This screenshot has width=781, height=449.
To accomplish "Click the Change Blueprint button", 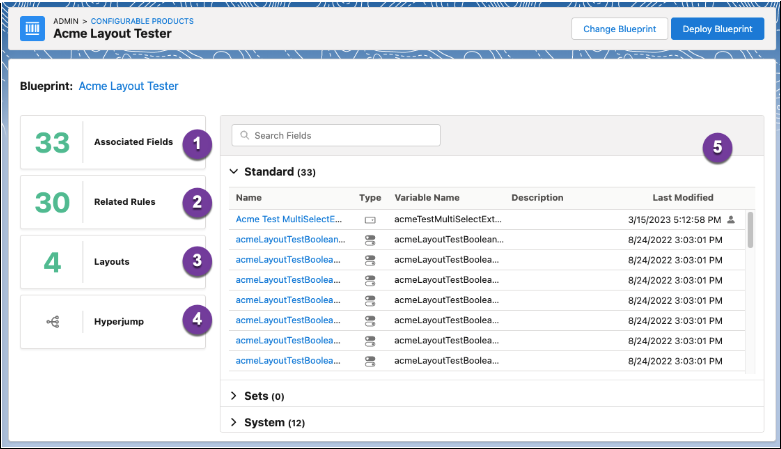I will point(619,29).
